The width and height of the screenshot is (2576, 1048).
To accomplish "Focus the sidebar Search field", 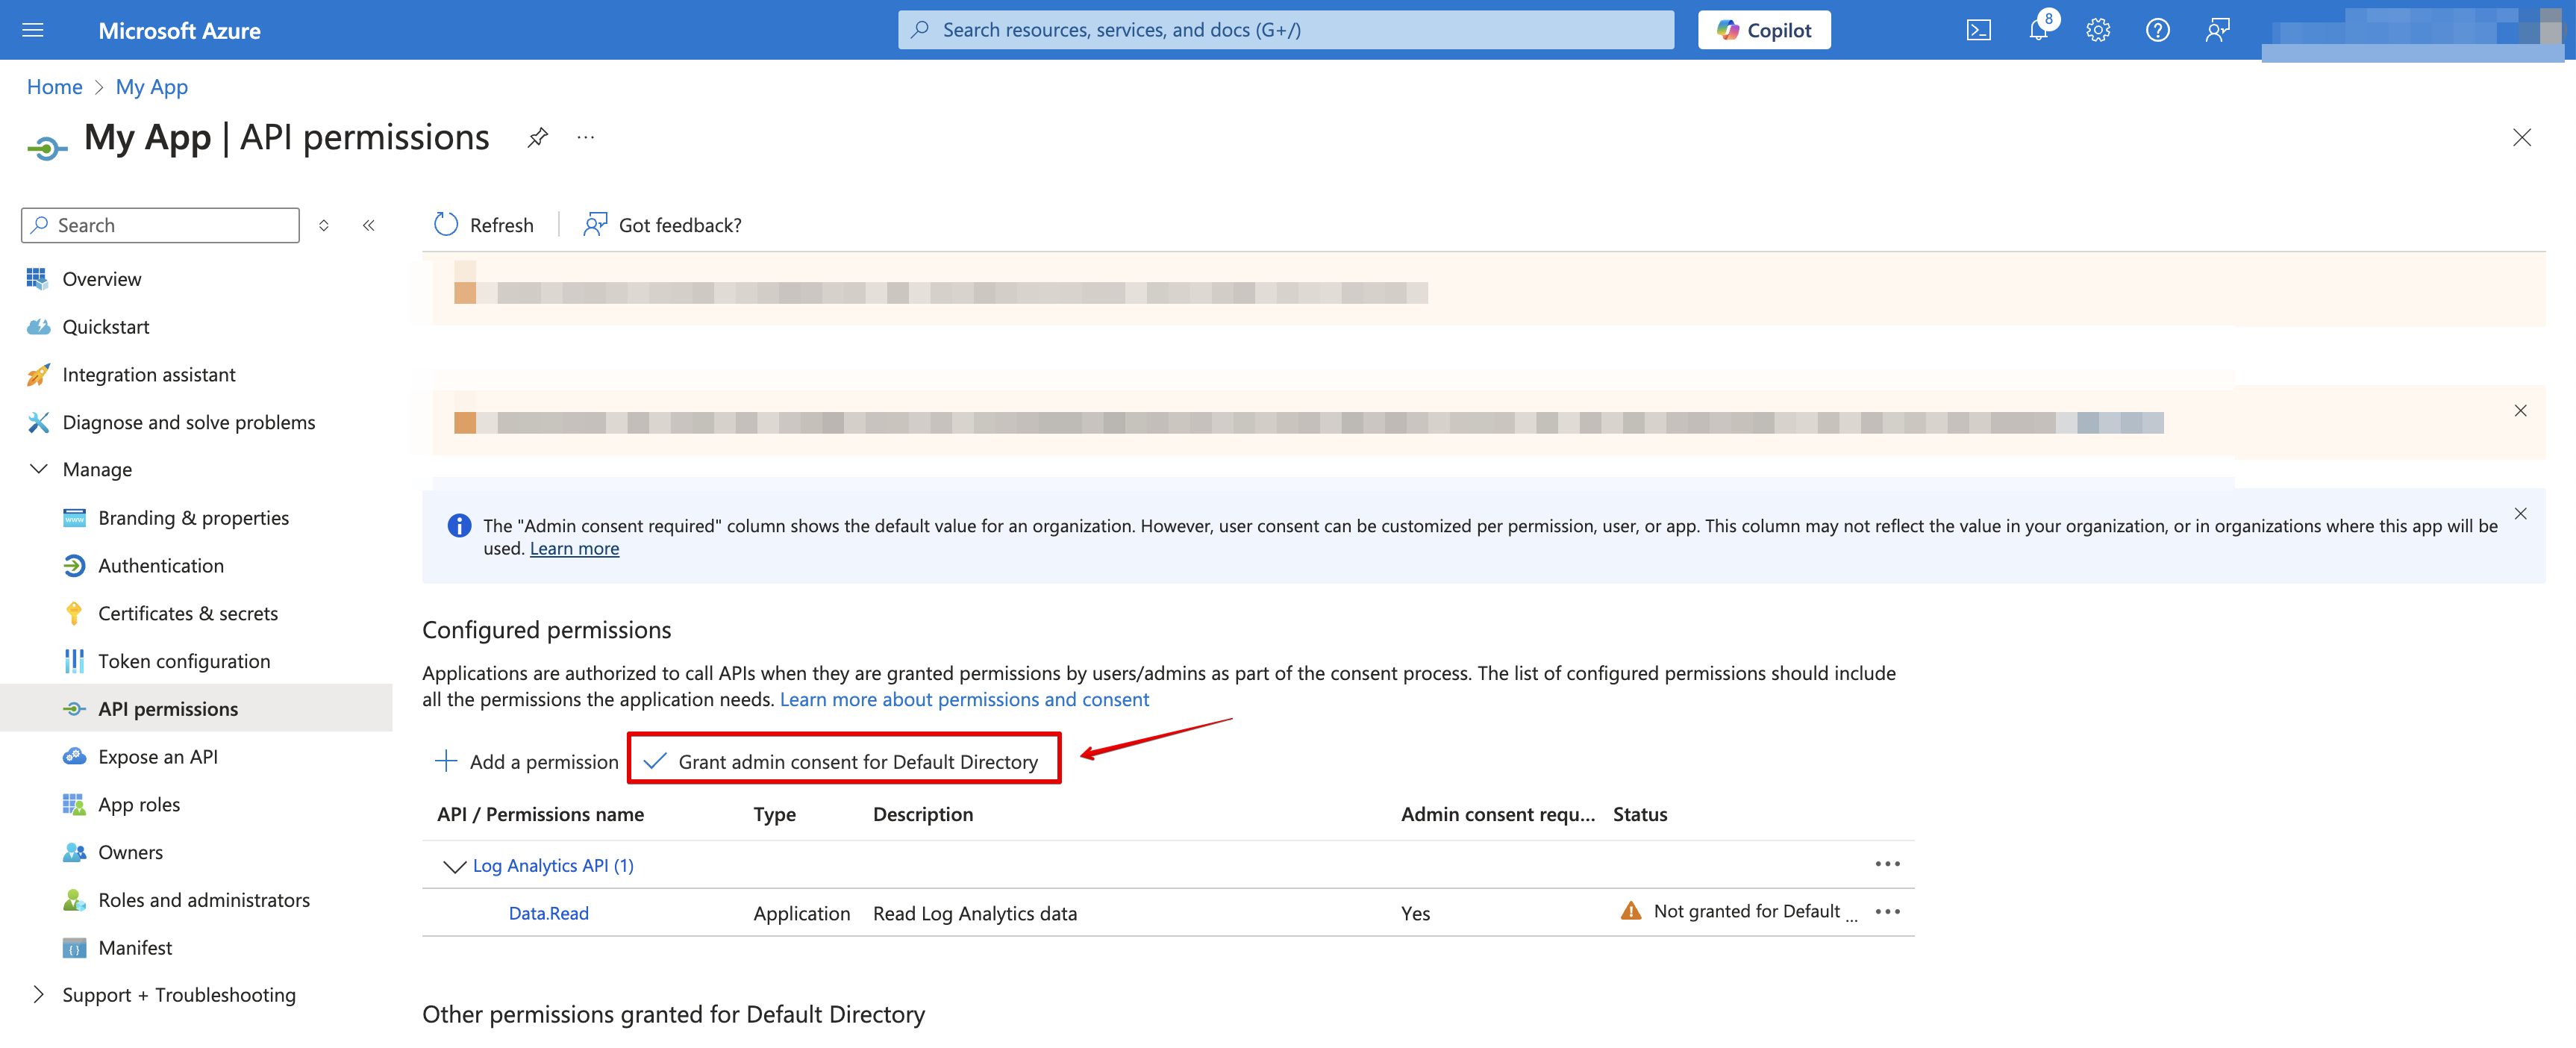I will [160, 225].
